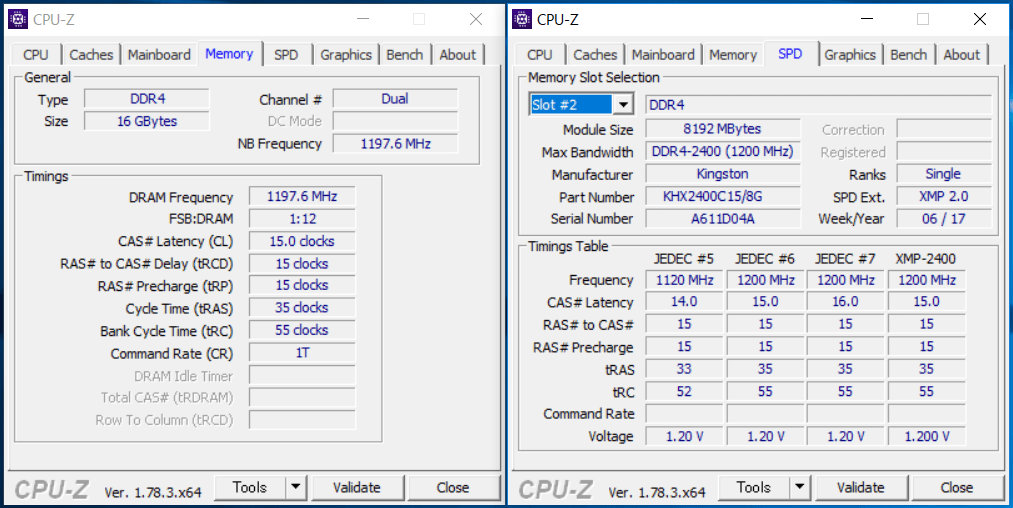The width and height of the screenshot is (1013, 508).
Task: Click the empty DRAM Idle Timer field
Action: tap(302, 376)
